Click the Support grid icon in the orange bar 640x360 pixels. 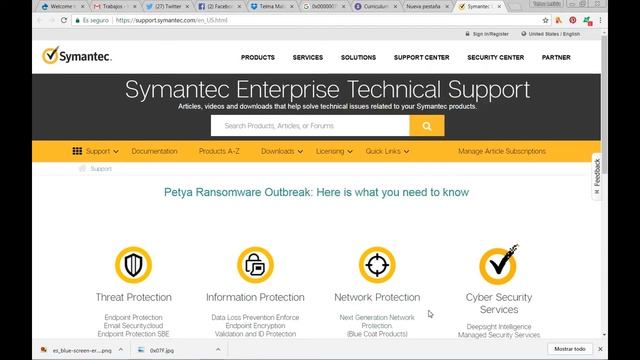(x=77, y=151)
